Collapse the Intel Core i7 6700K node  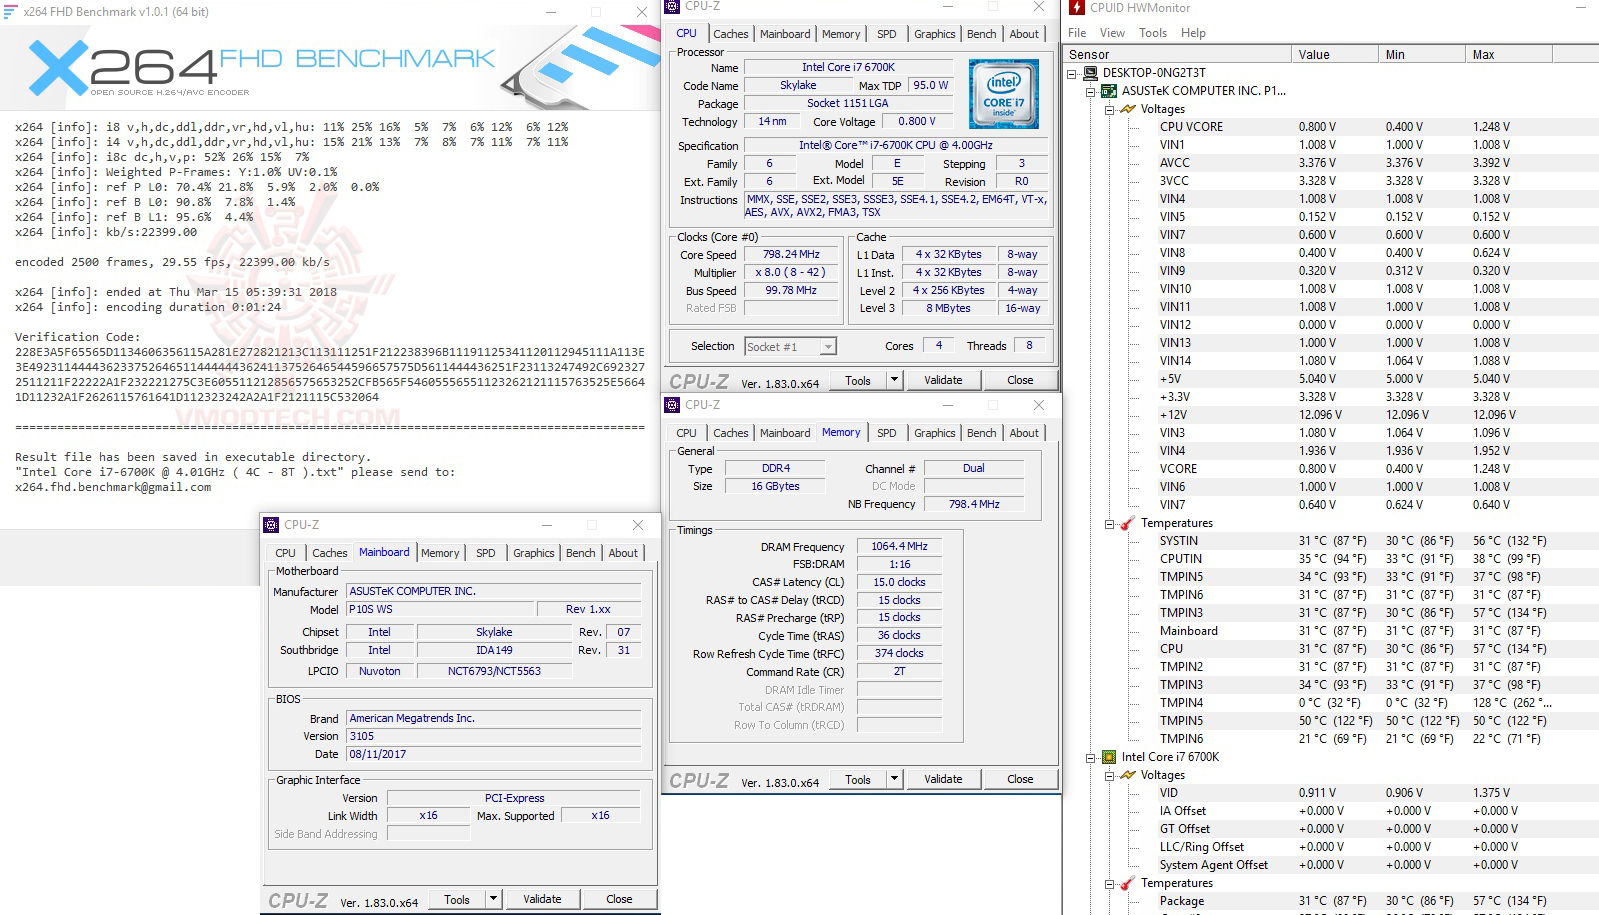coord(1091,757)
